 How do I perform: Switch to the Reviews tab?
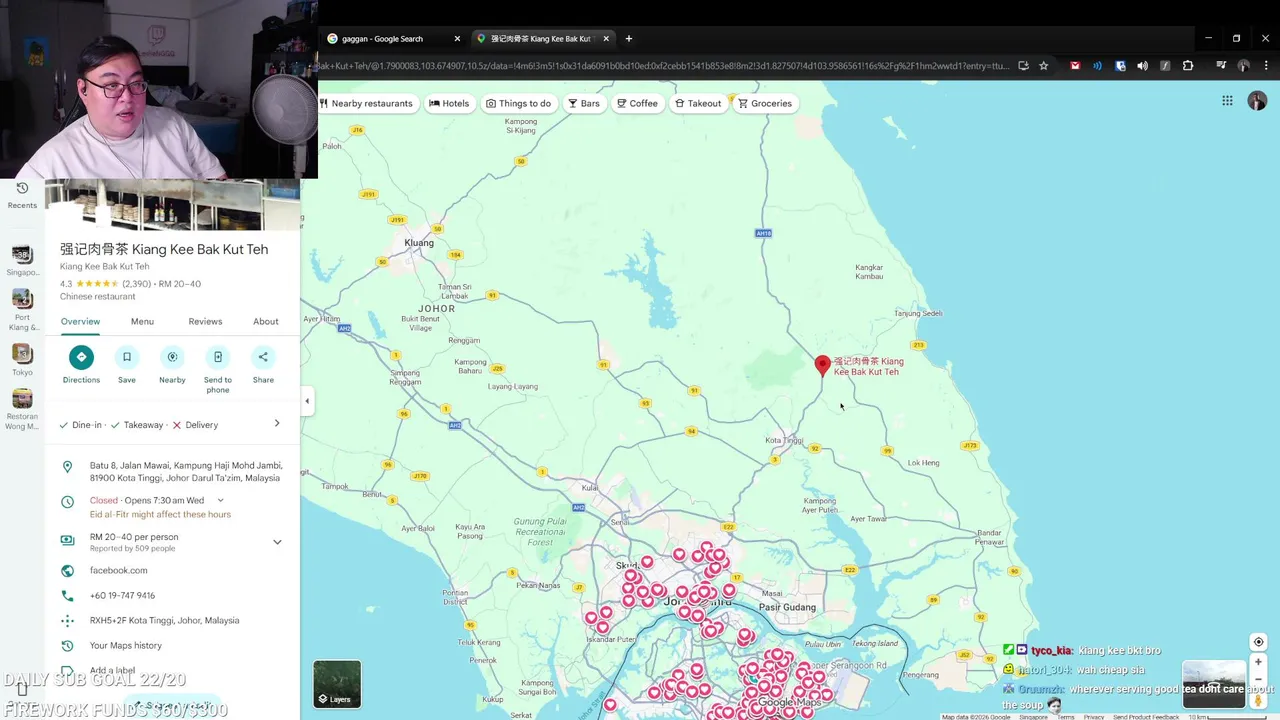[205, 321]
